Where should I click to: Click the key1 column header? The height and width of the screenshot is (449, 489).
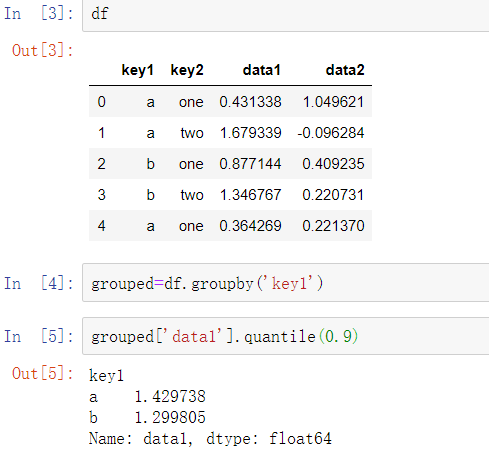[x=137, y=70]
